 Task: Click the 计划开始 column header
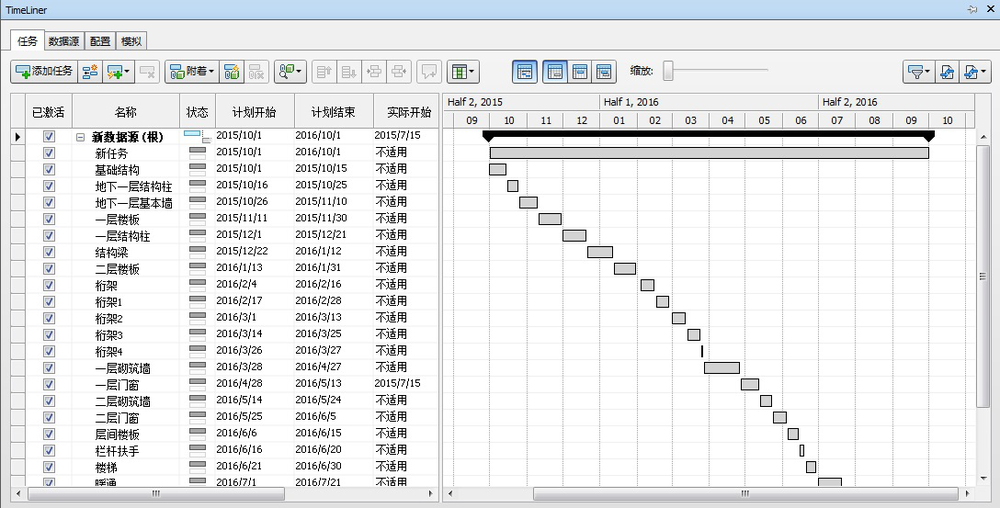click(x=254, y=112)
